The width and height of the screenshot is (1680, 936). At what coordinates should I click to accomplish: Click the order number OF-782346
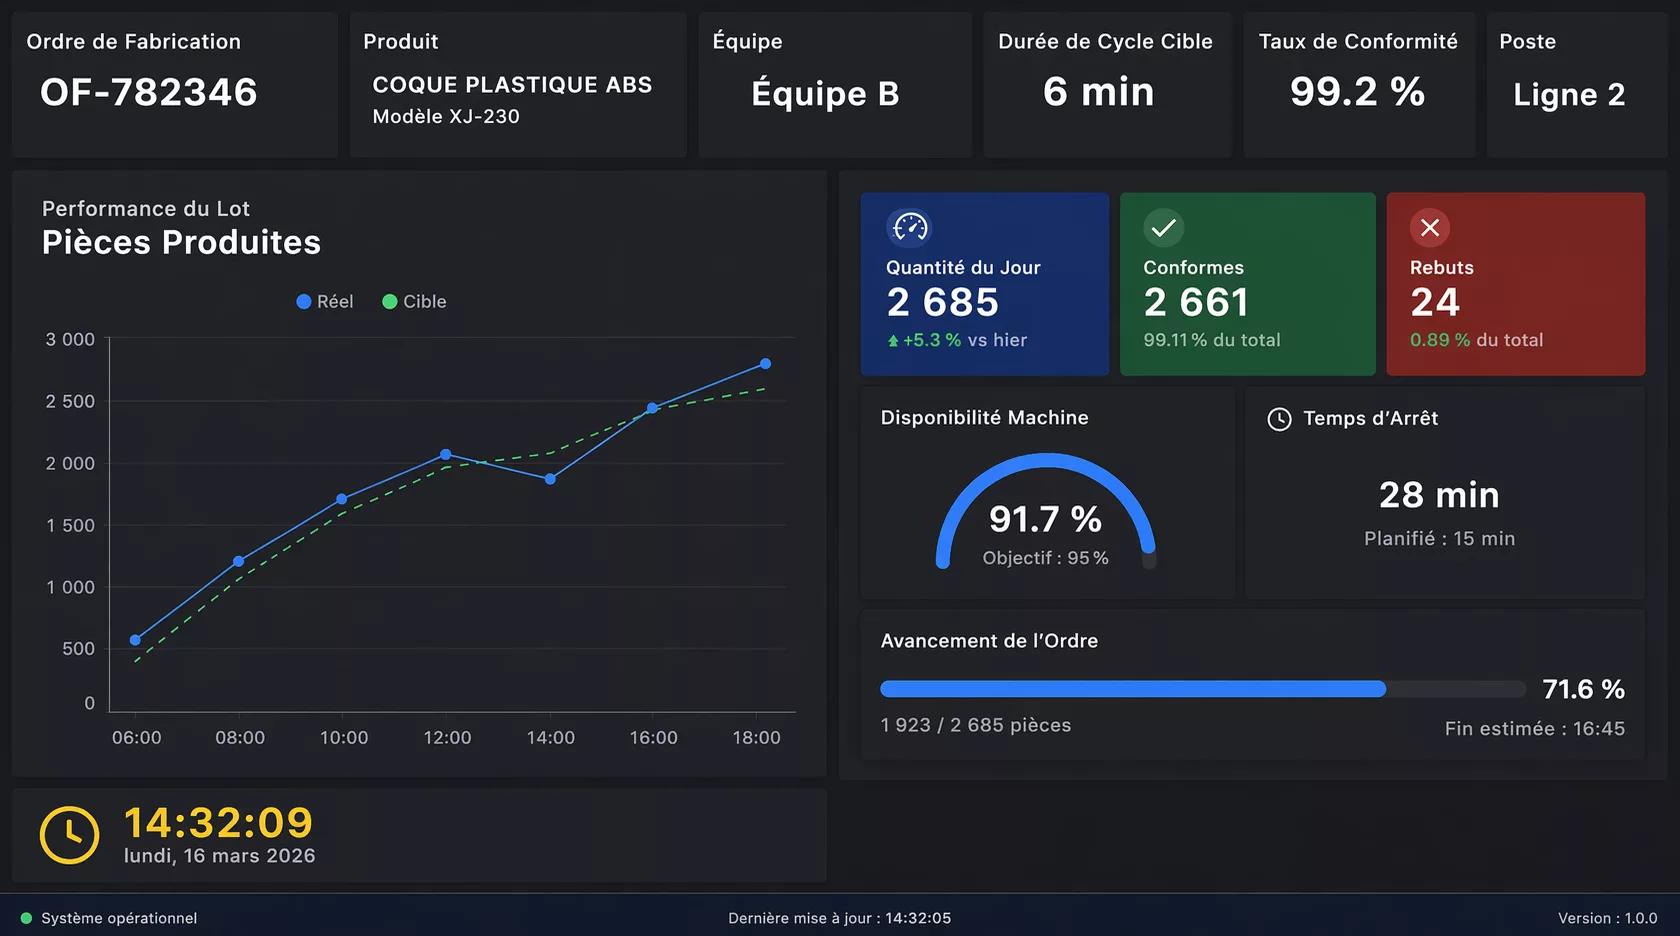pyautogui.click(x=149, y=92)
